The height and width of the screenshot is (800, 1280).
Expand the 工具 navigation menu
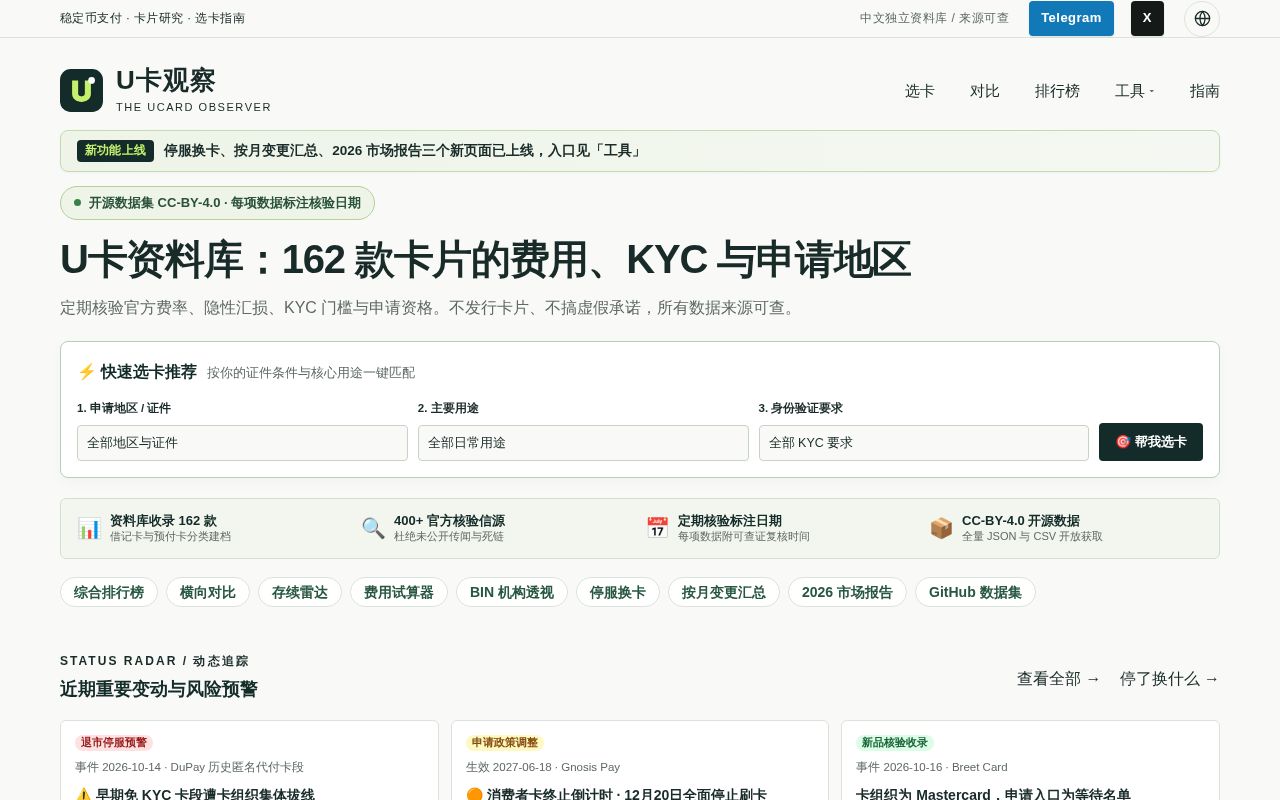click(1134, 91)
